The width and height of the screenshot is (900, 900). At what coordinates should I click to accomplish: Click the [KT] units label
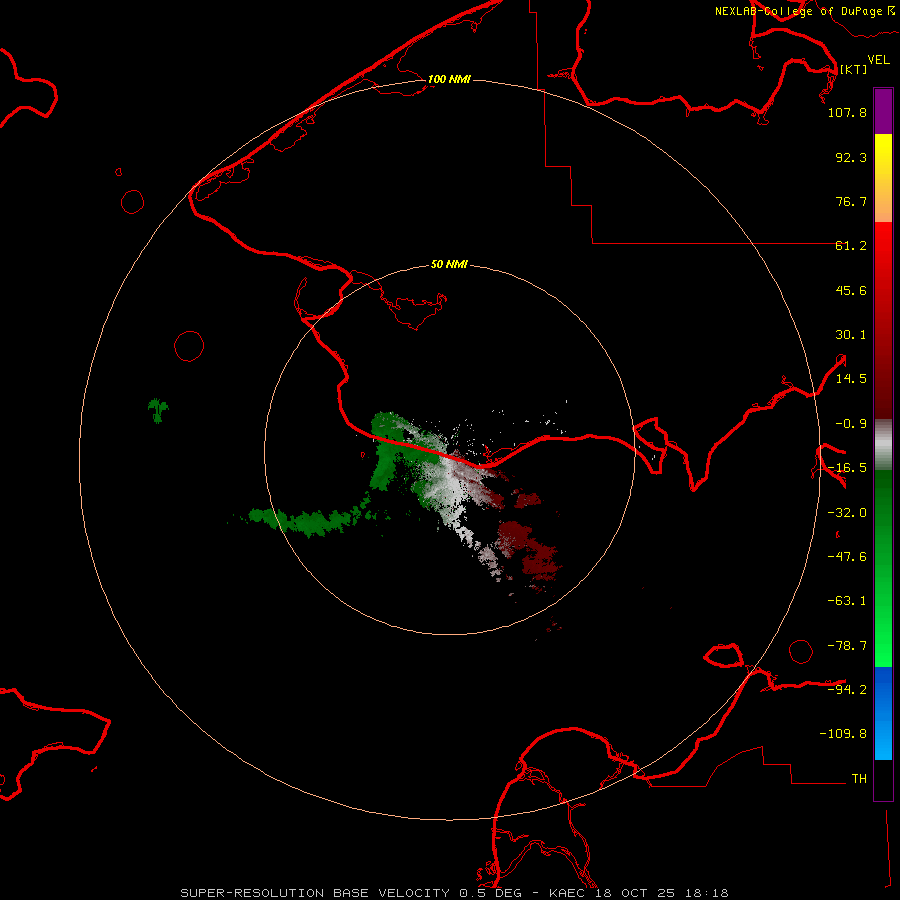854,69
